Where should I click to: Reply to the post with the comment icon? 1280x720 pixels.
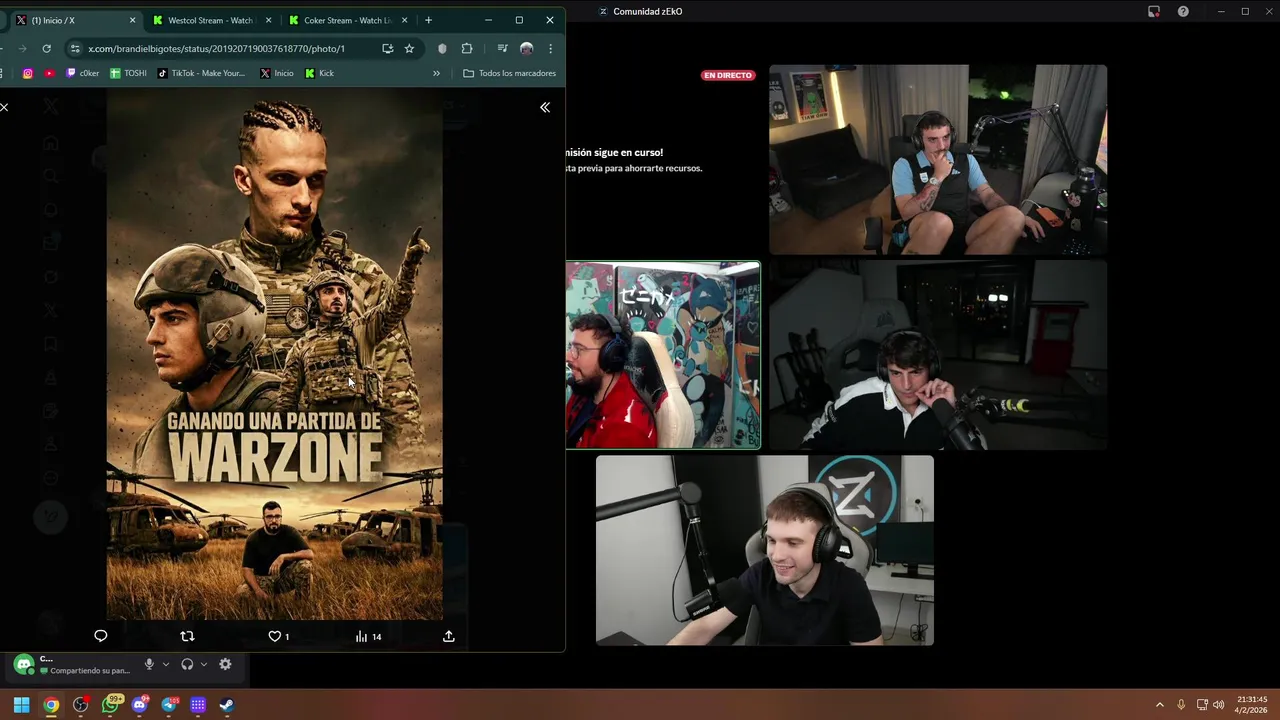coord(100,636)
